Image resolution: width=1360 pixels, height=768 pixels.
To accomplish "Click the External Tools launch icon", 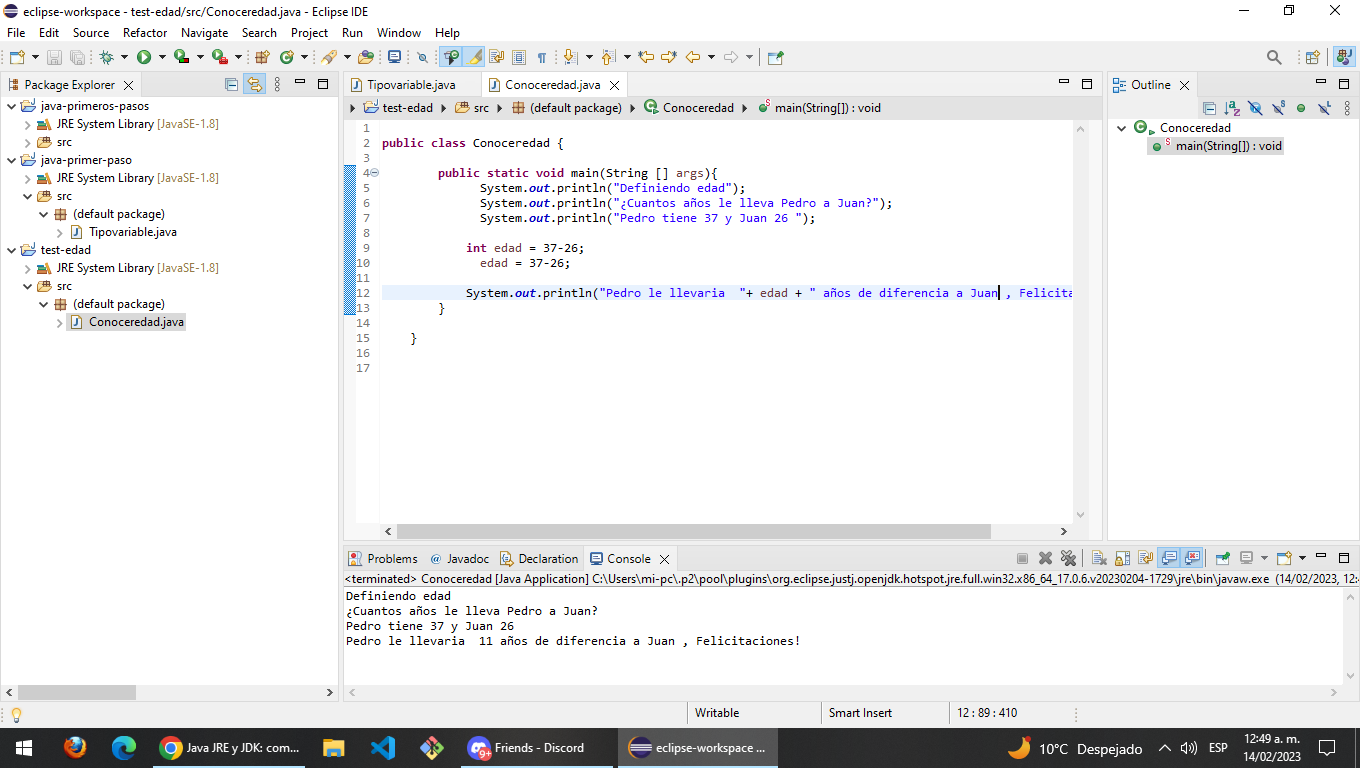I will [219, 57].
